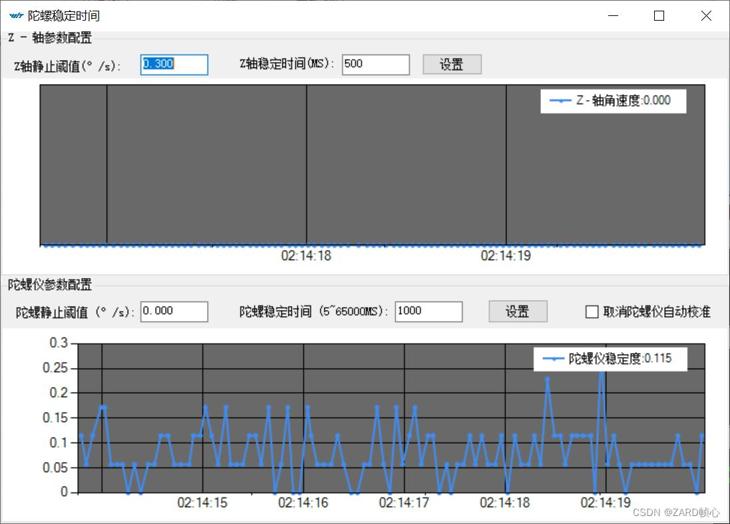Click the 02:14:16 label on lower chart
Viewport: 730px width, 524px height.
(x=304, y=503)
